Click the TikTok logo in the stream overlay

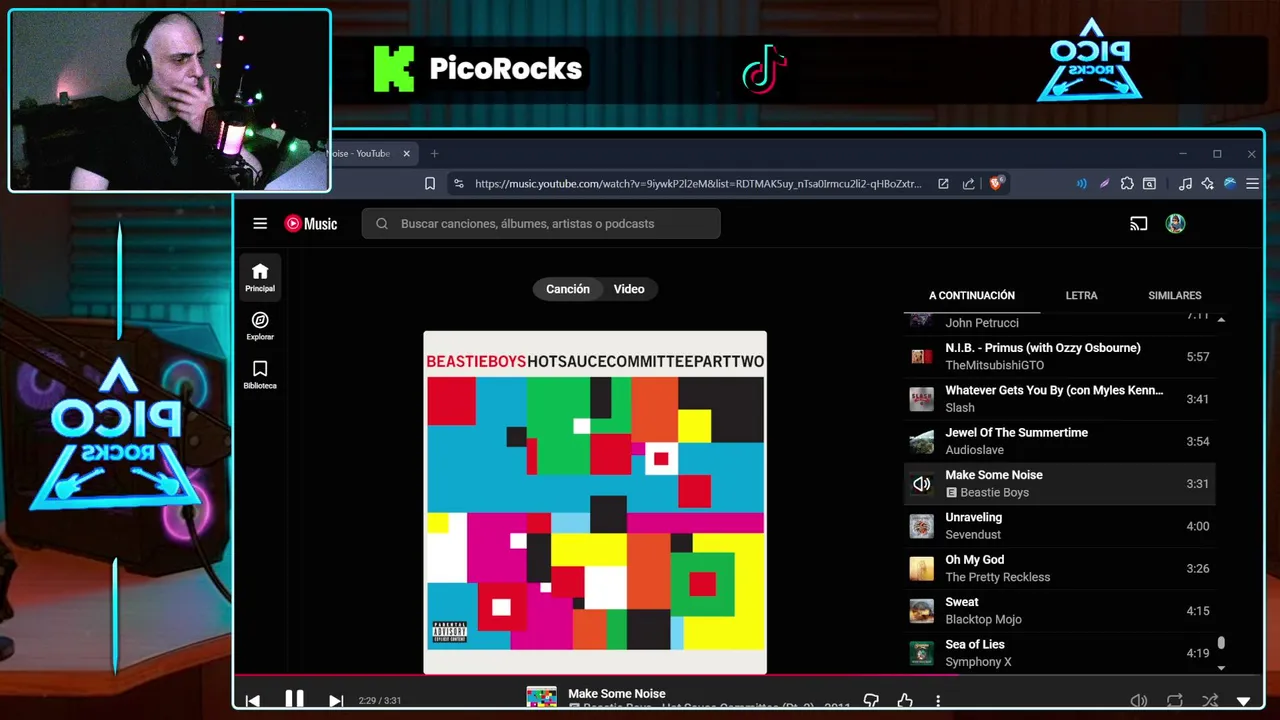(765, 69)
